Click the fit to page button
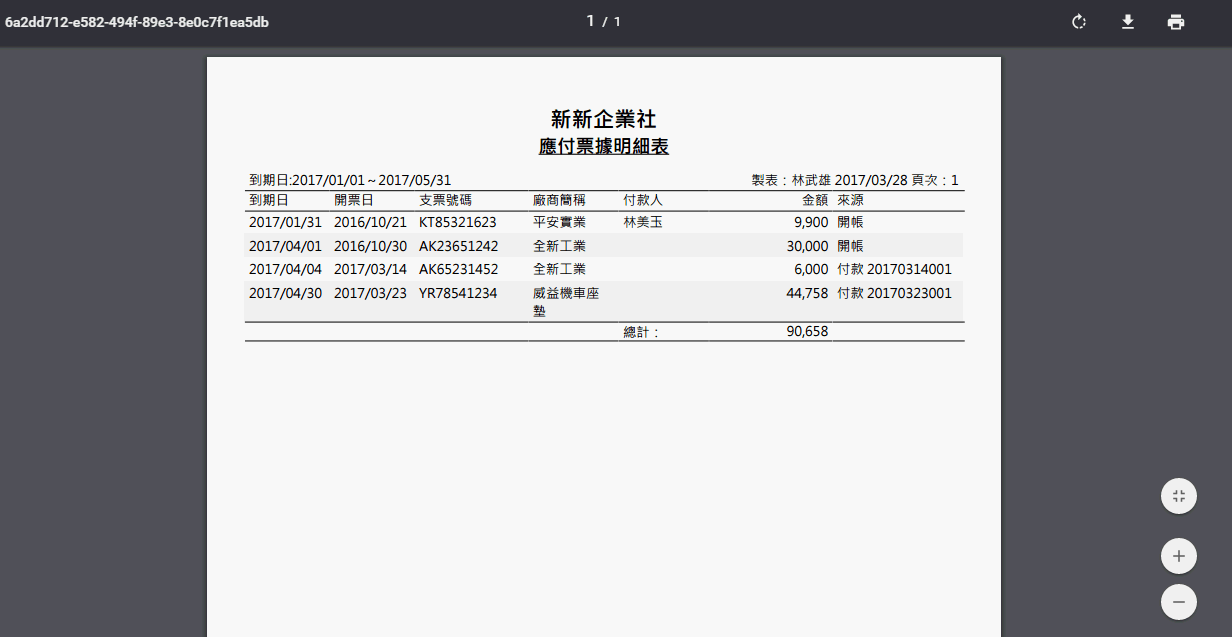 (x=1179, y=496)
